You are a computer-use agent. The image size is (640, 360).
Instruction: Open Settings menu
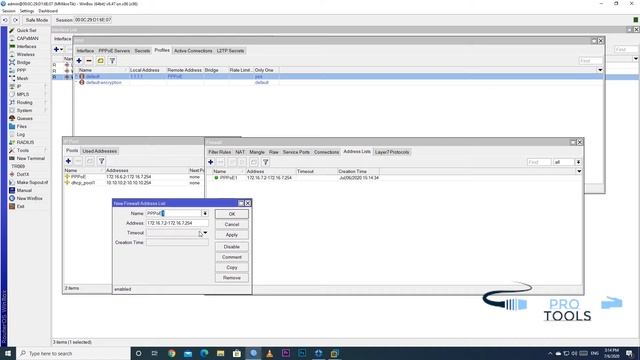(x=27, y=11)
